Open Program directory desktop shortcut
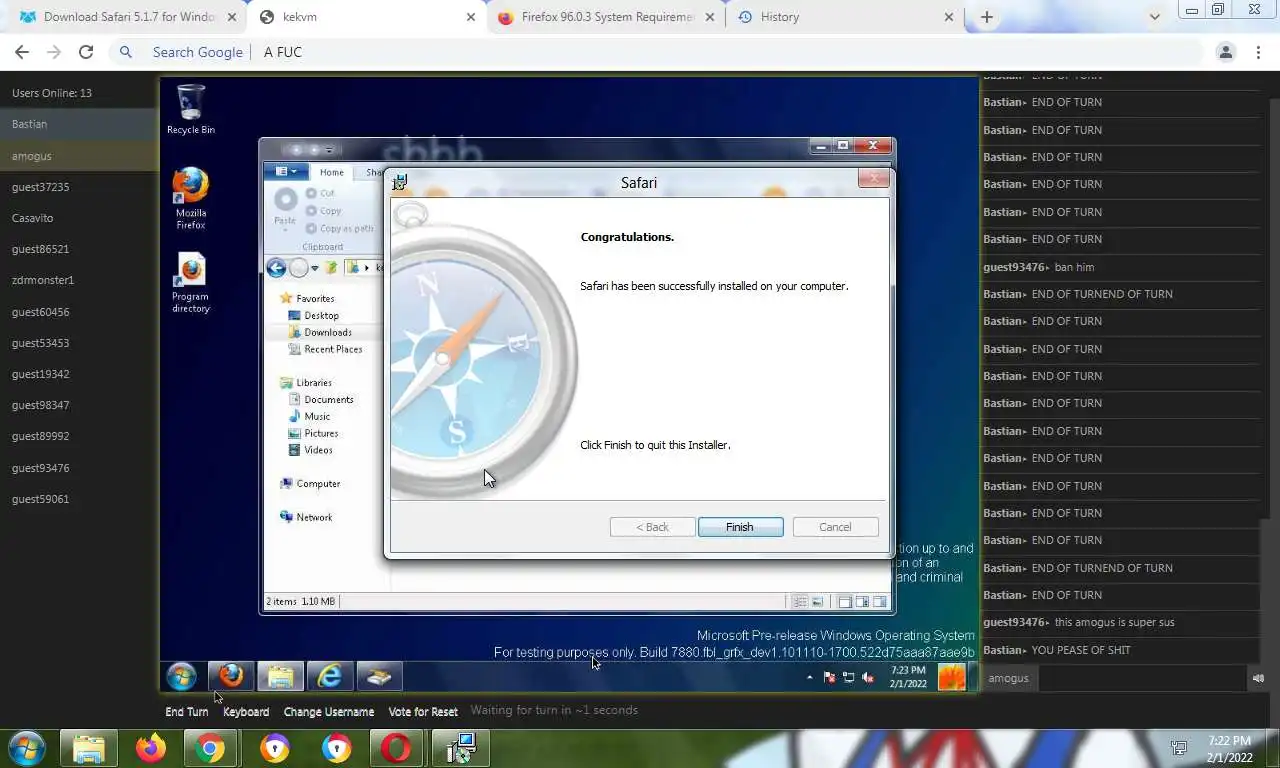Image resolution: width=1280 pixels, height=768 pixels. 190,282
